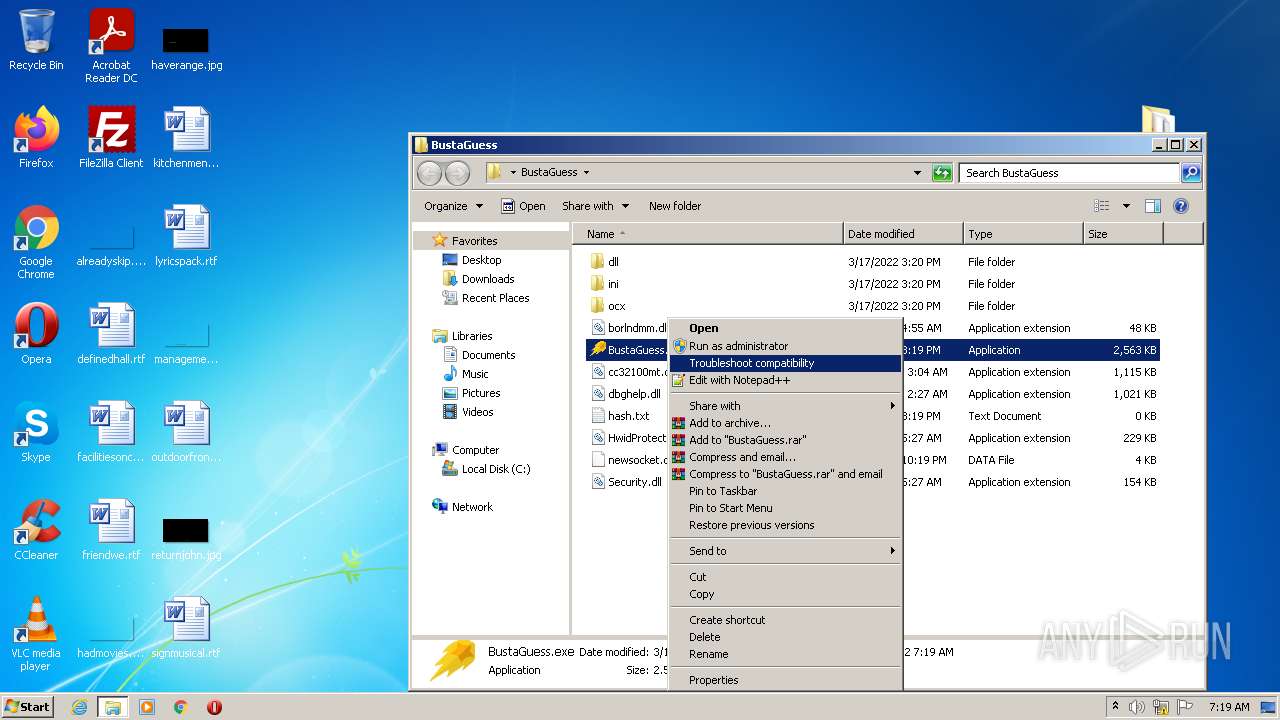
Task: Click the Action Center flag in the tray
Action: [x=1185, y=707]
